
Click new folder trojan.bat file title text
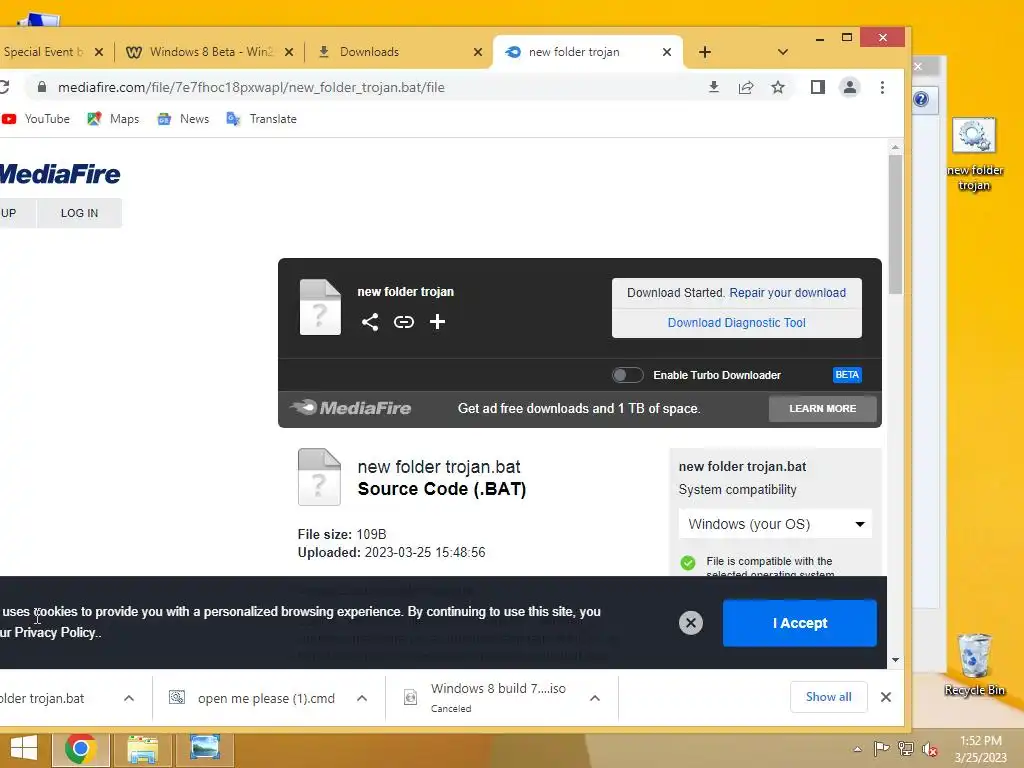pyautogui.click(x=439, y=467)
